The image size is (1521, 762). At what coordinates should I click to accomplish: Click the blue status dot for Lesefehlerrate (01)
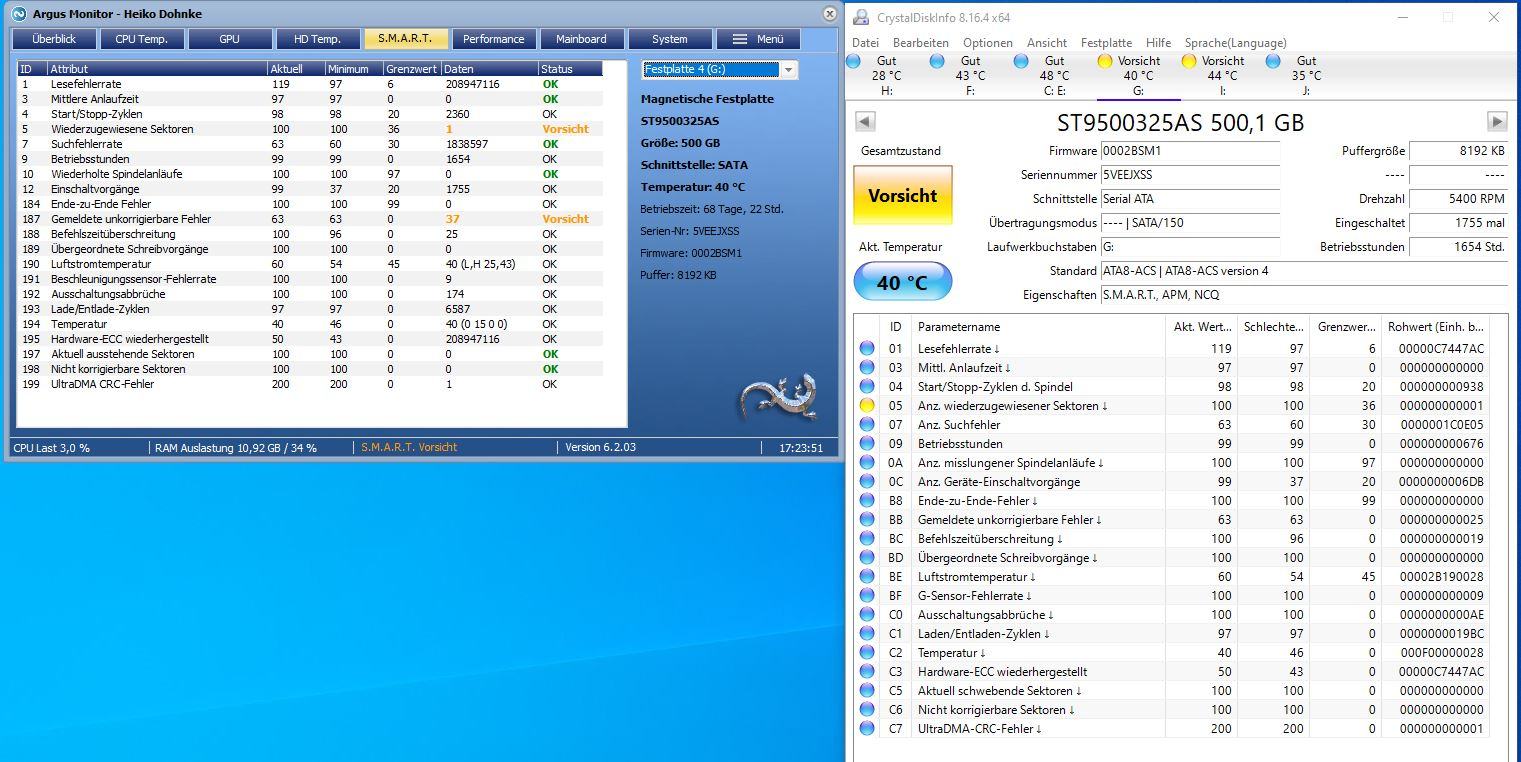(867, 349)
